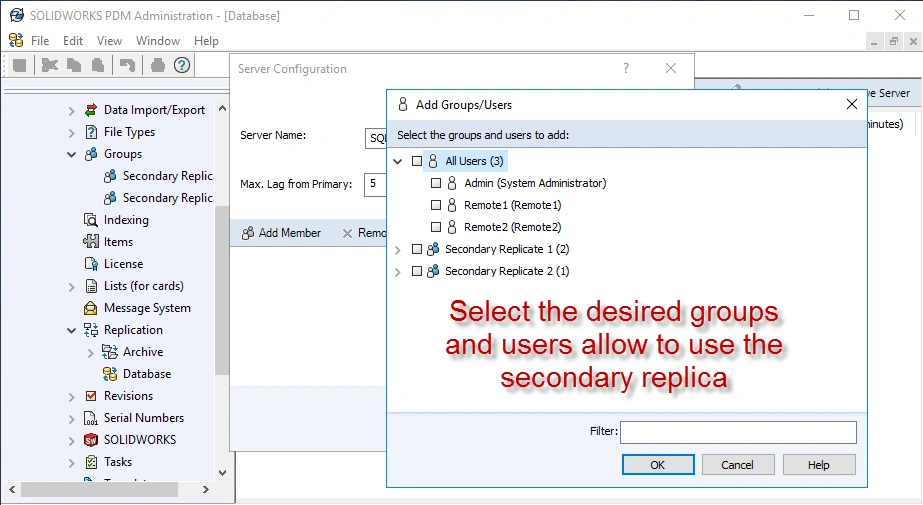This screenshot has width=923, height=505.
Task: Click the print toolbar icon
Action: pos(158,65)
